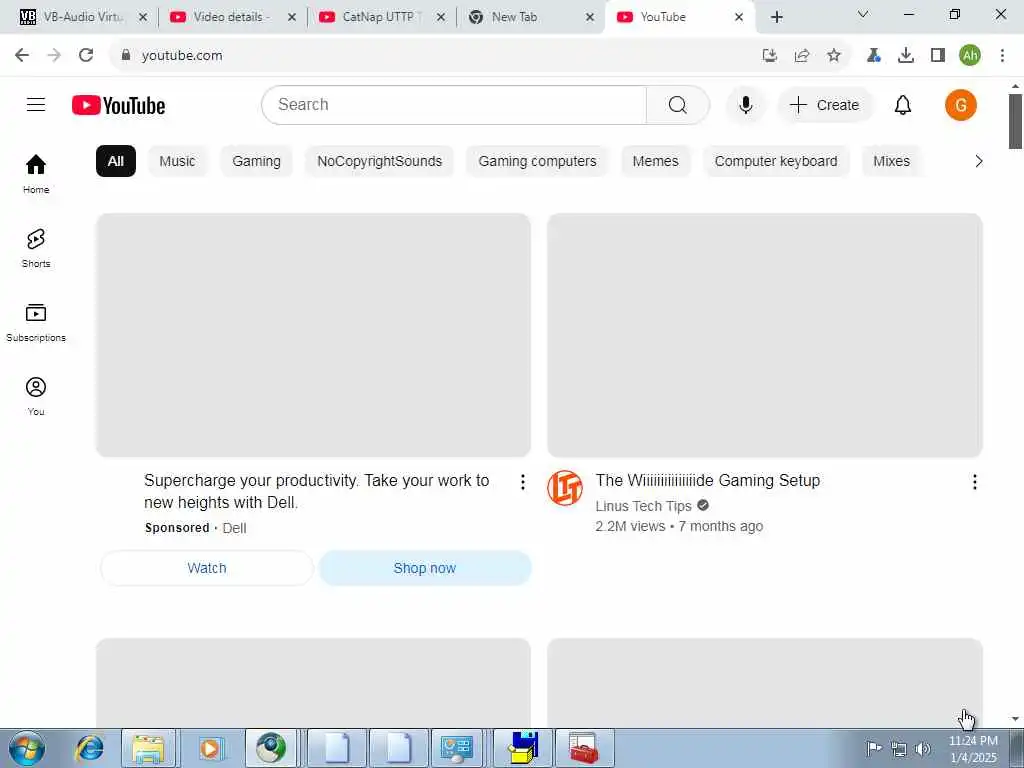Select the Memes filter chip

pos(655,161)
